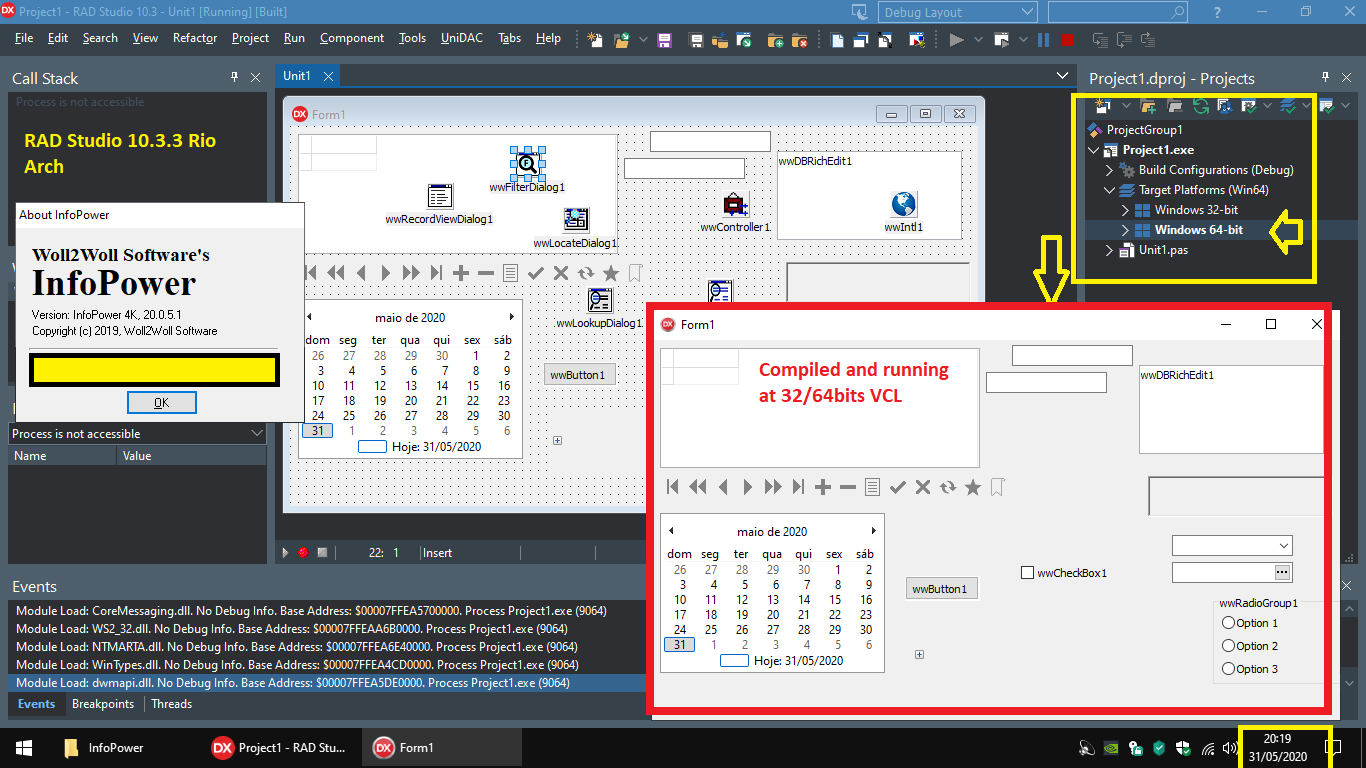1366x768 pixels.
Task: Open the File menu
Action: [24, 38]
